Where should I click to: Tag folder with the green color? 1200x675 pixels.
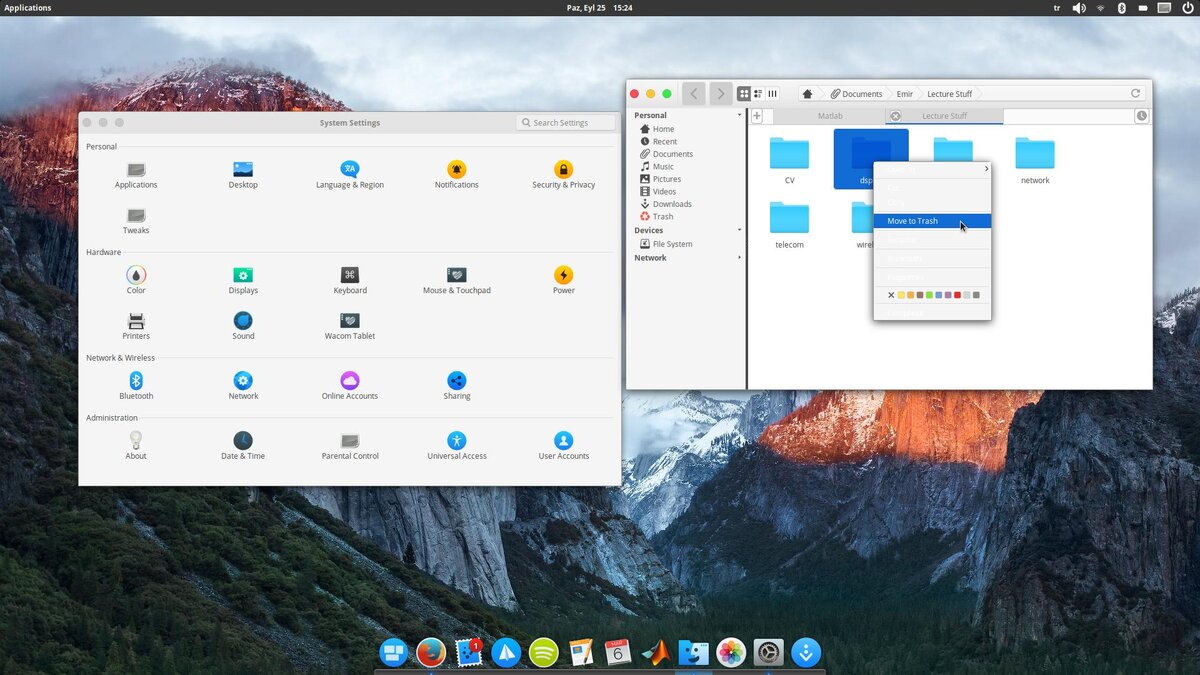point(929,295)
